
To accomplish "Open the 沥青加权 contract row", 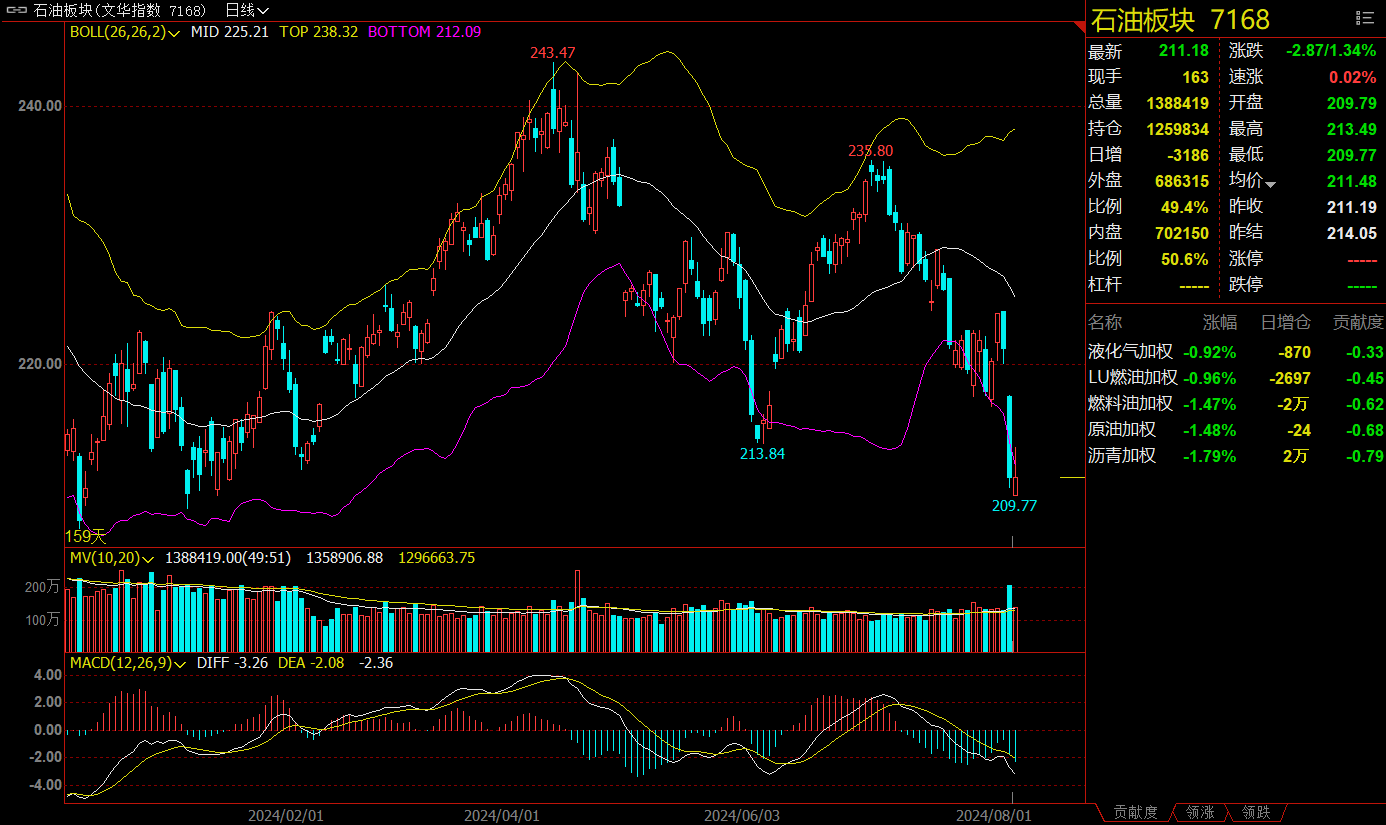I will coord(1122,456).
